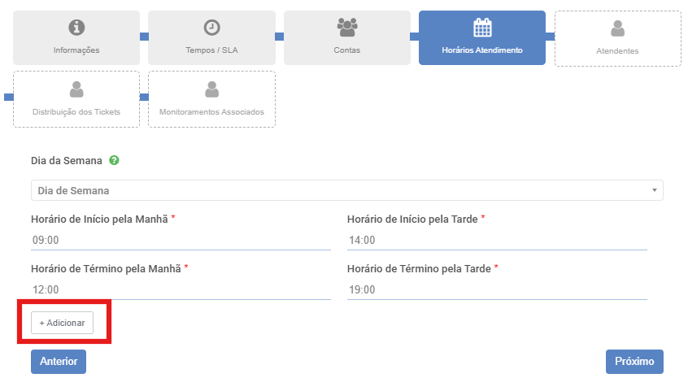Click the green help icon beside Dia da Semana
The height and width of the screenshot is (391, 688).
pyautogui.click(x=114, y=161)
